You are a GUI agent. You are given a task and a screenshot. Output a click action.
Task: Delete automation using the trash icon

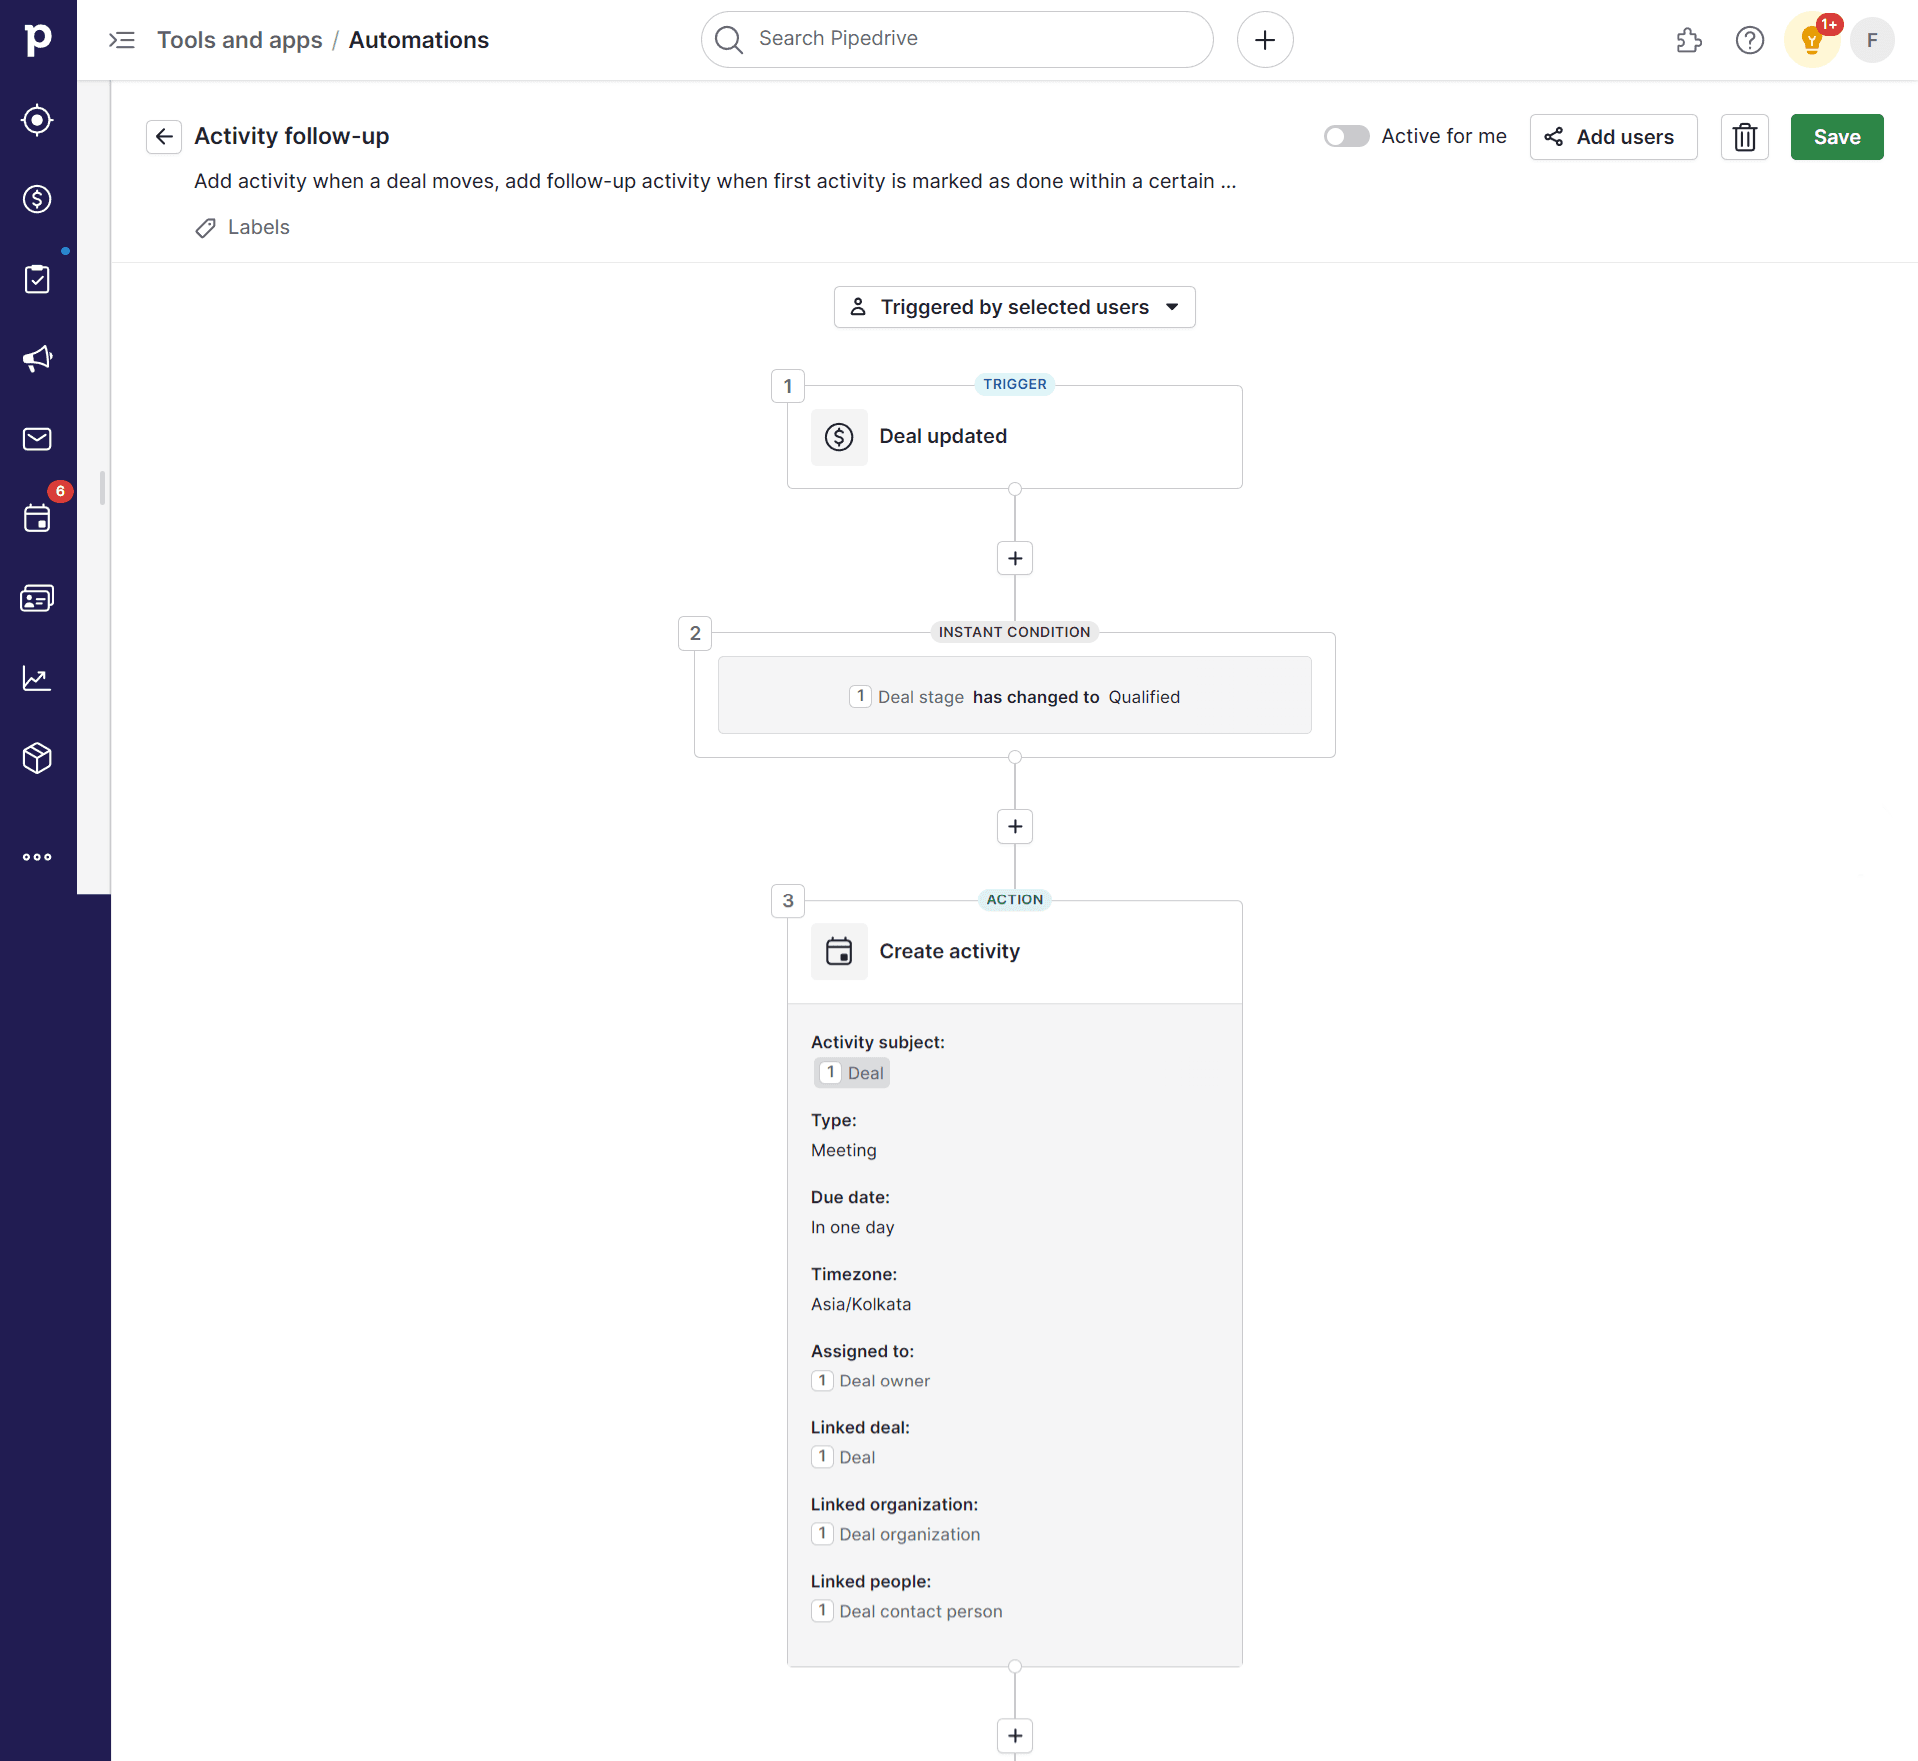point(1744,137)
